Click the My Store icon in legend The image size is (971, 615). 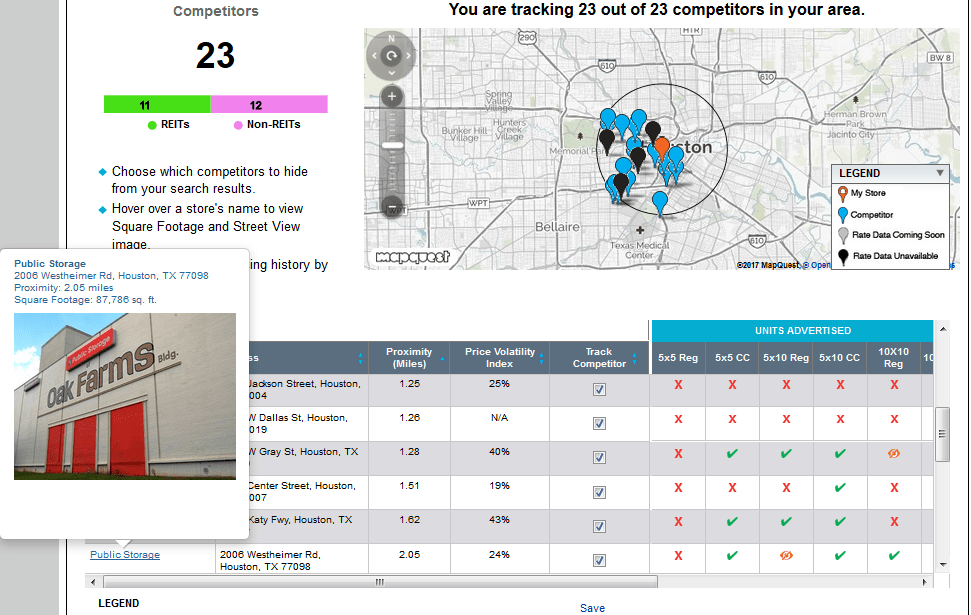(842, 194)
